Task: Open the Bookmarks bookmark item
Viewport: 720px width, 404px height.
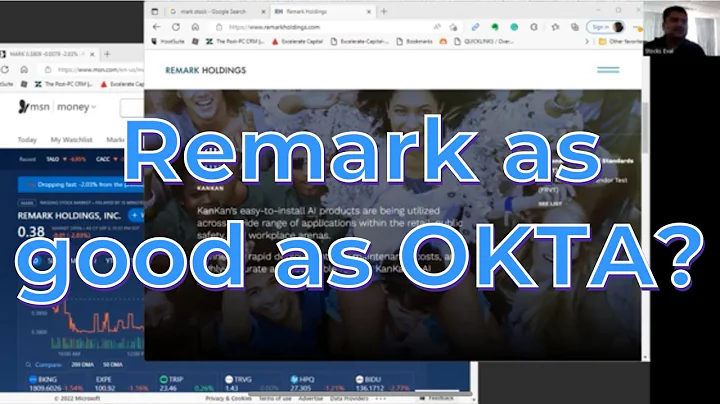Action: 414,41
